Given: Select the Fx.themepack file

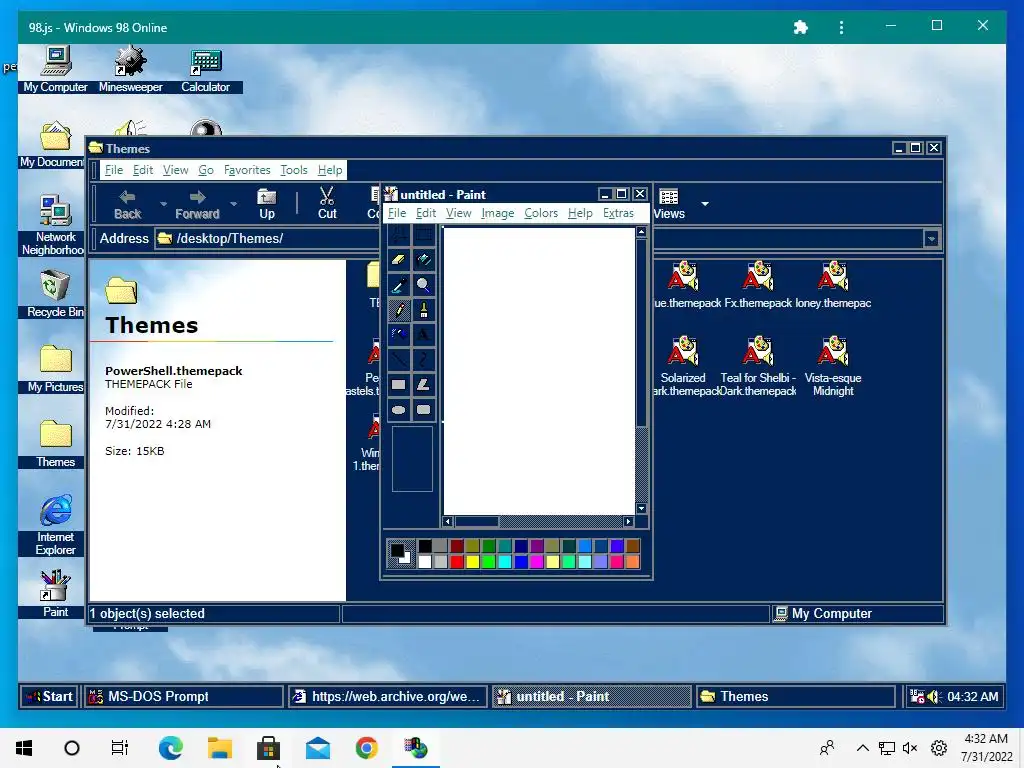Looking at the screenshot, I should coord(758,285).
